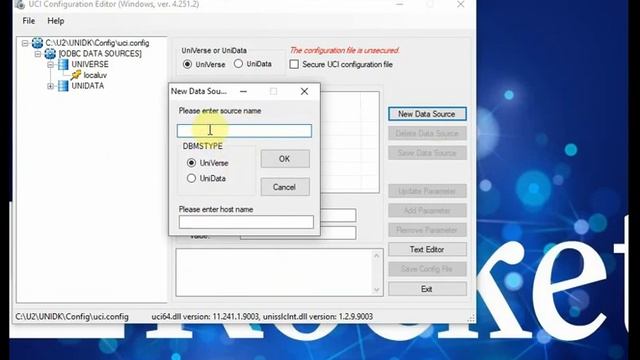Click the localuv connection plug icon
This screenshot has height=360, width=640.
point(76,75)
